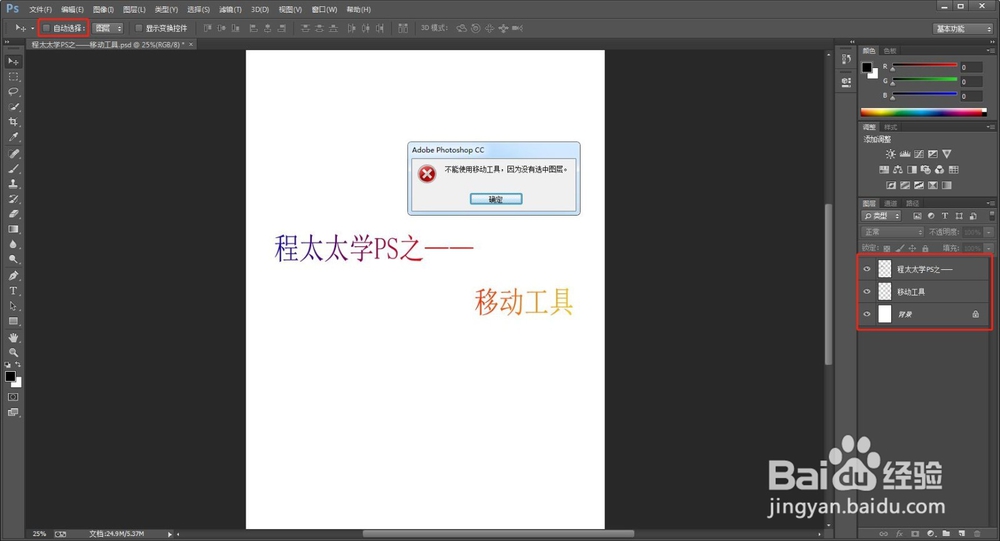Toggle Quick Mask mode icon
Viewport: 1000px width, 541px height.
pos(13,397)
